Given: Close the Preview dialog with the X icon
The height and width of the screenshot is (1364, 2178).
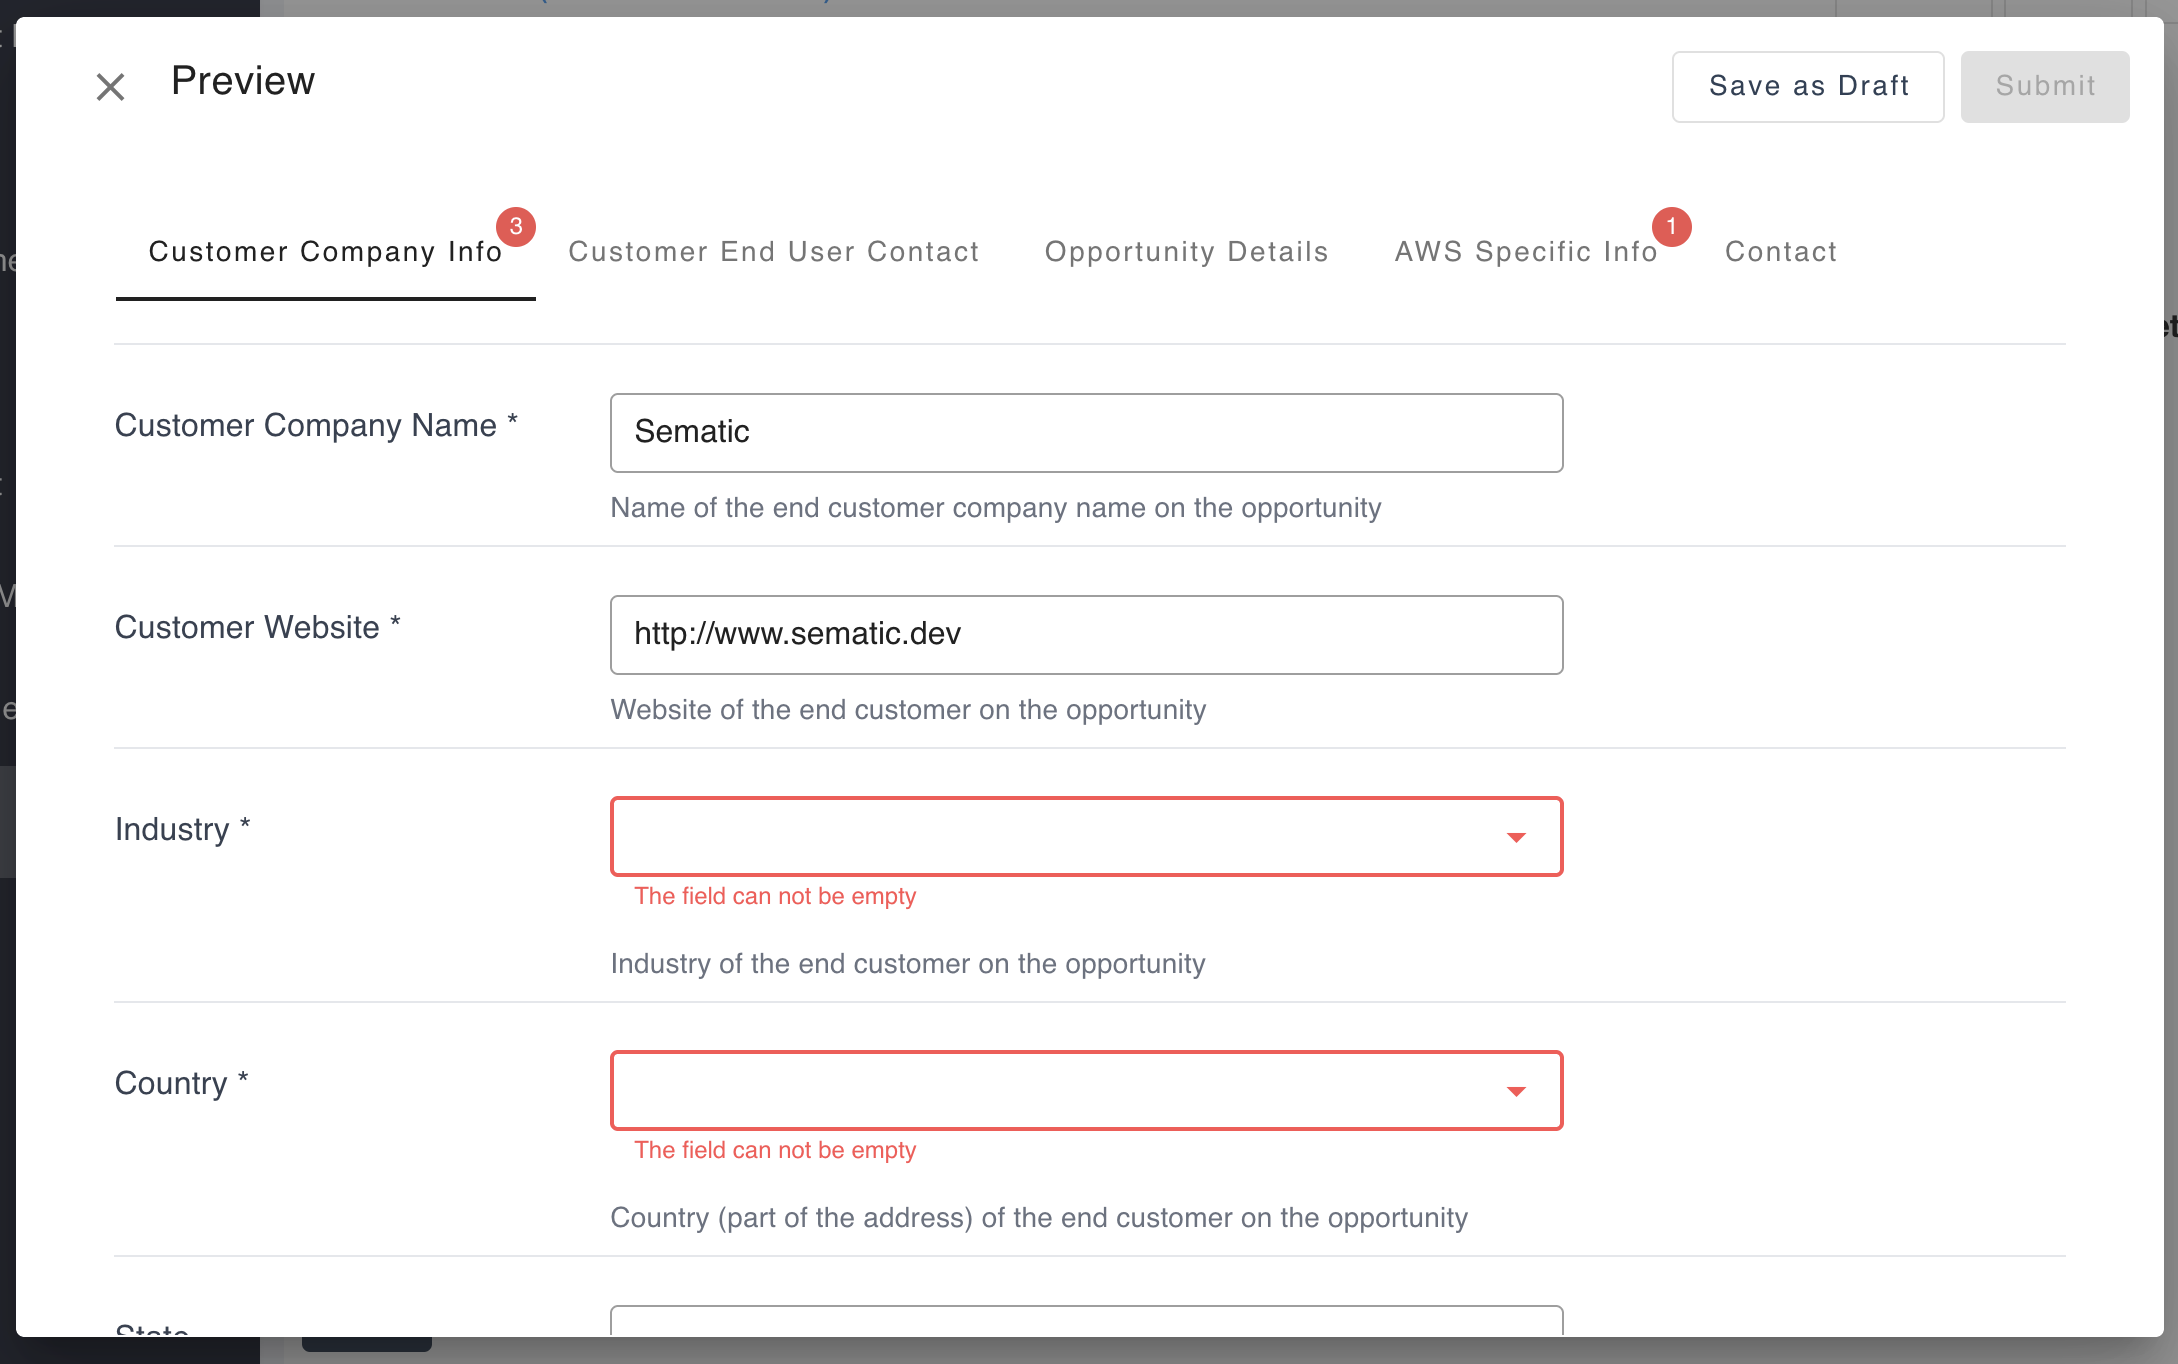Looking at the screenshot, I should (x=110, y=87).
